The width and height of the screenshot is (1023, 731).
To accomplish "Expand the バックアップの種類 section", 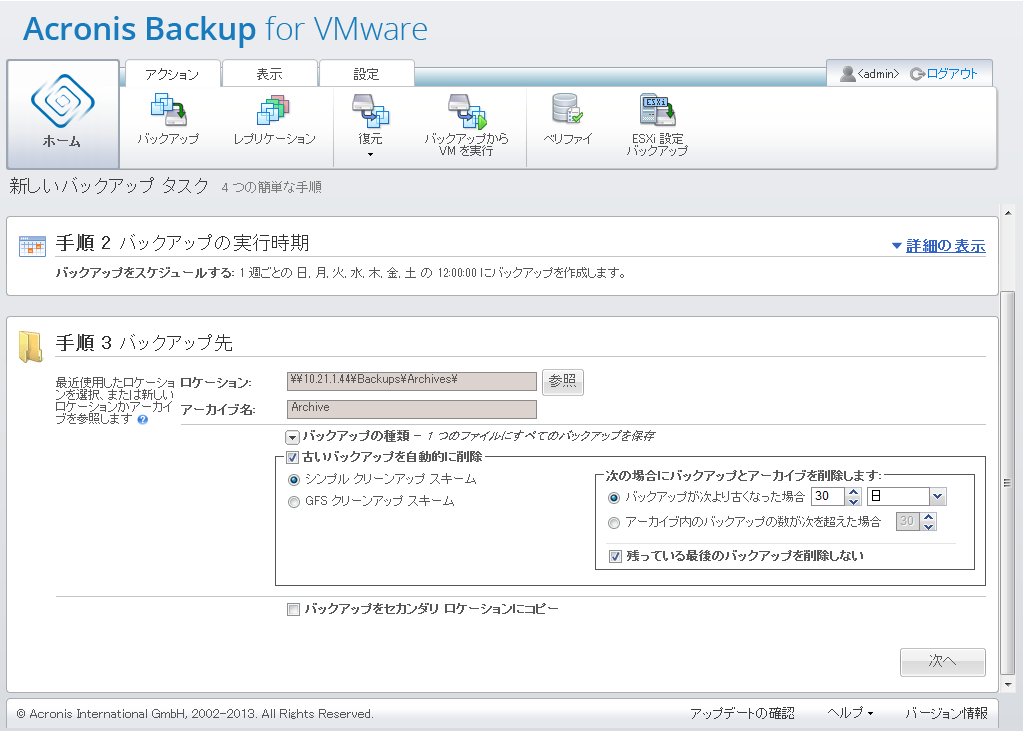I will coord(292,437).
